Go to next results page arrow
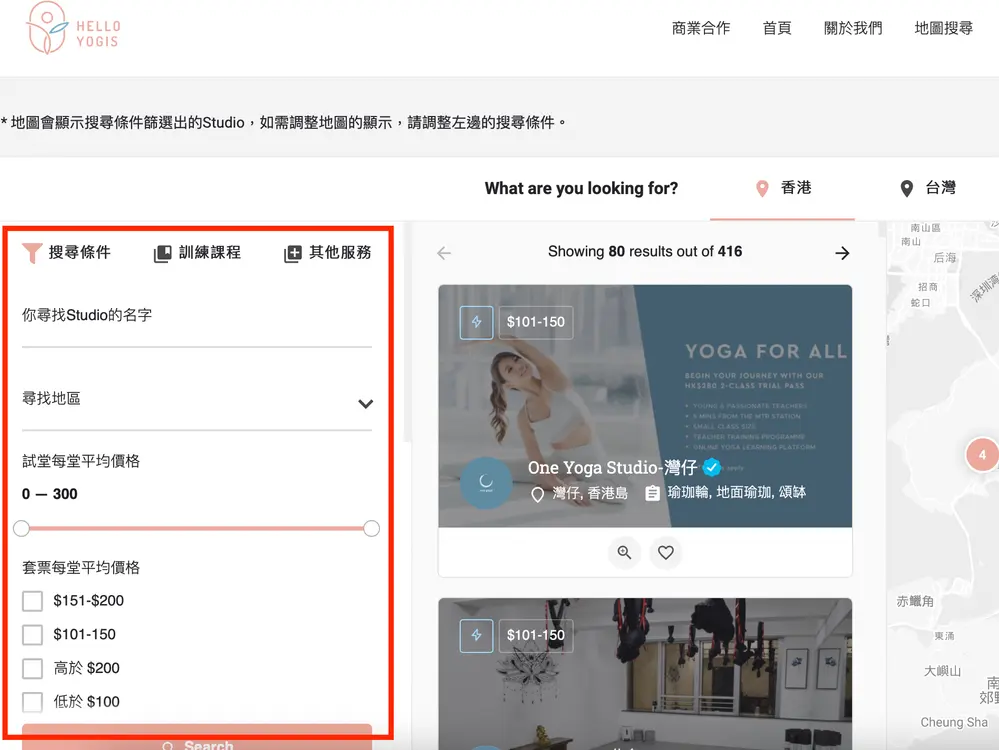This screenshot has width=999, height=750. (842, 253)
